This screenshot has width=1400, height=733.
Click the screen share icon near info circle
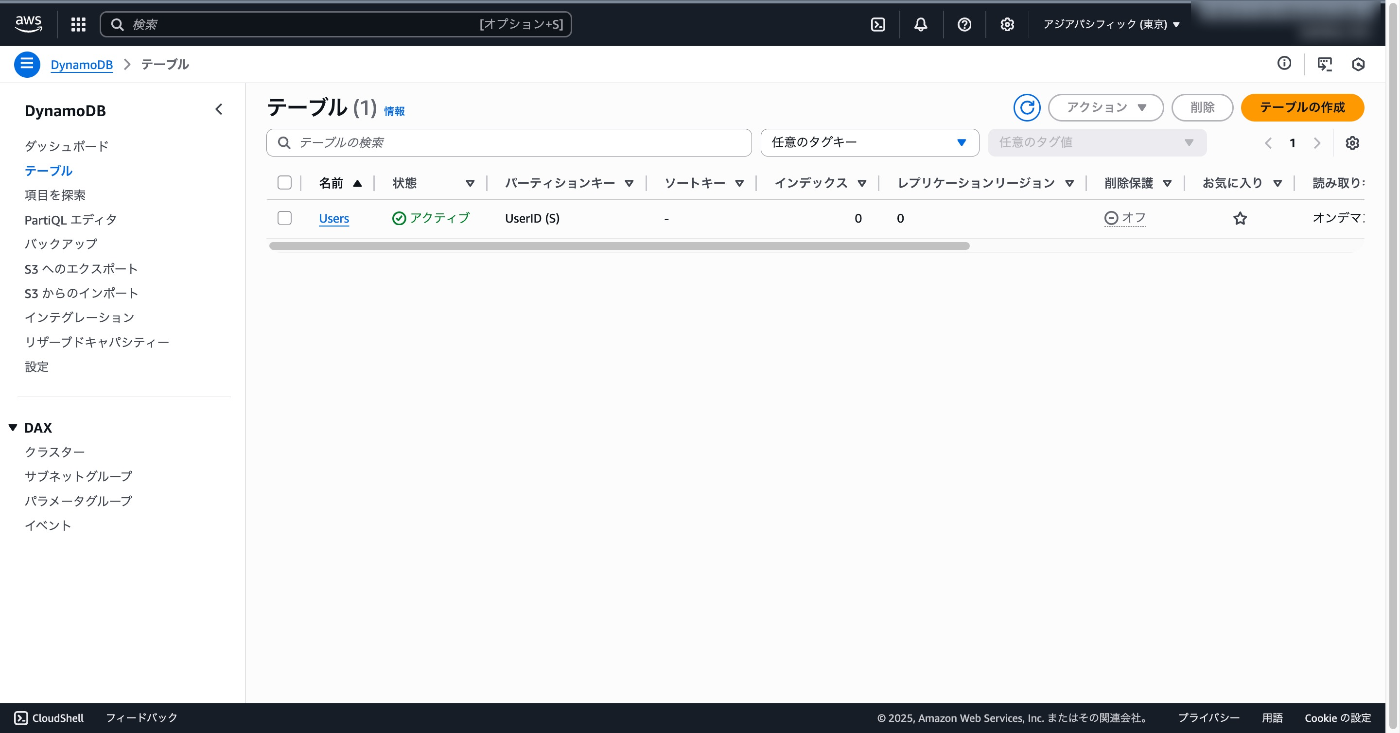[x=1325, y=64]
